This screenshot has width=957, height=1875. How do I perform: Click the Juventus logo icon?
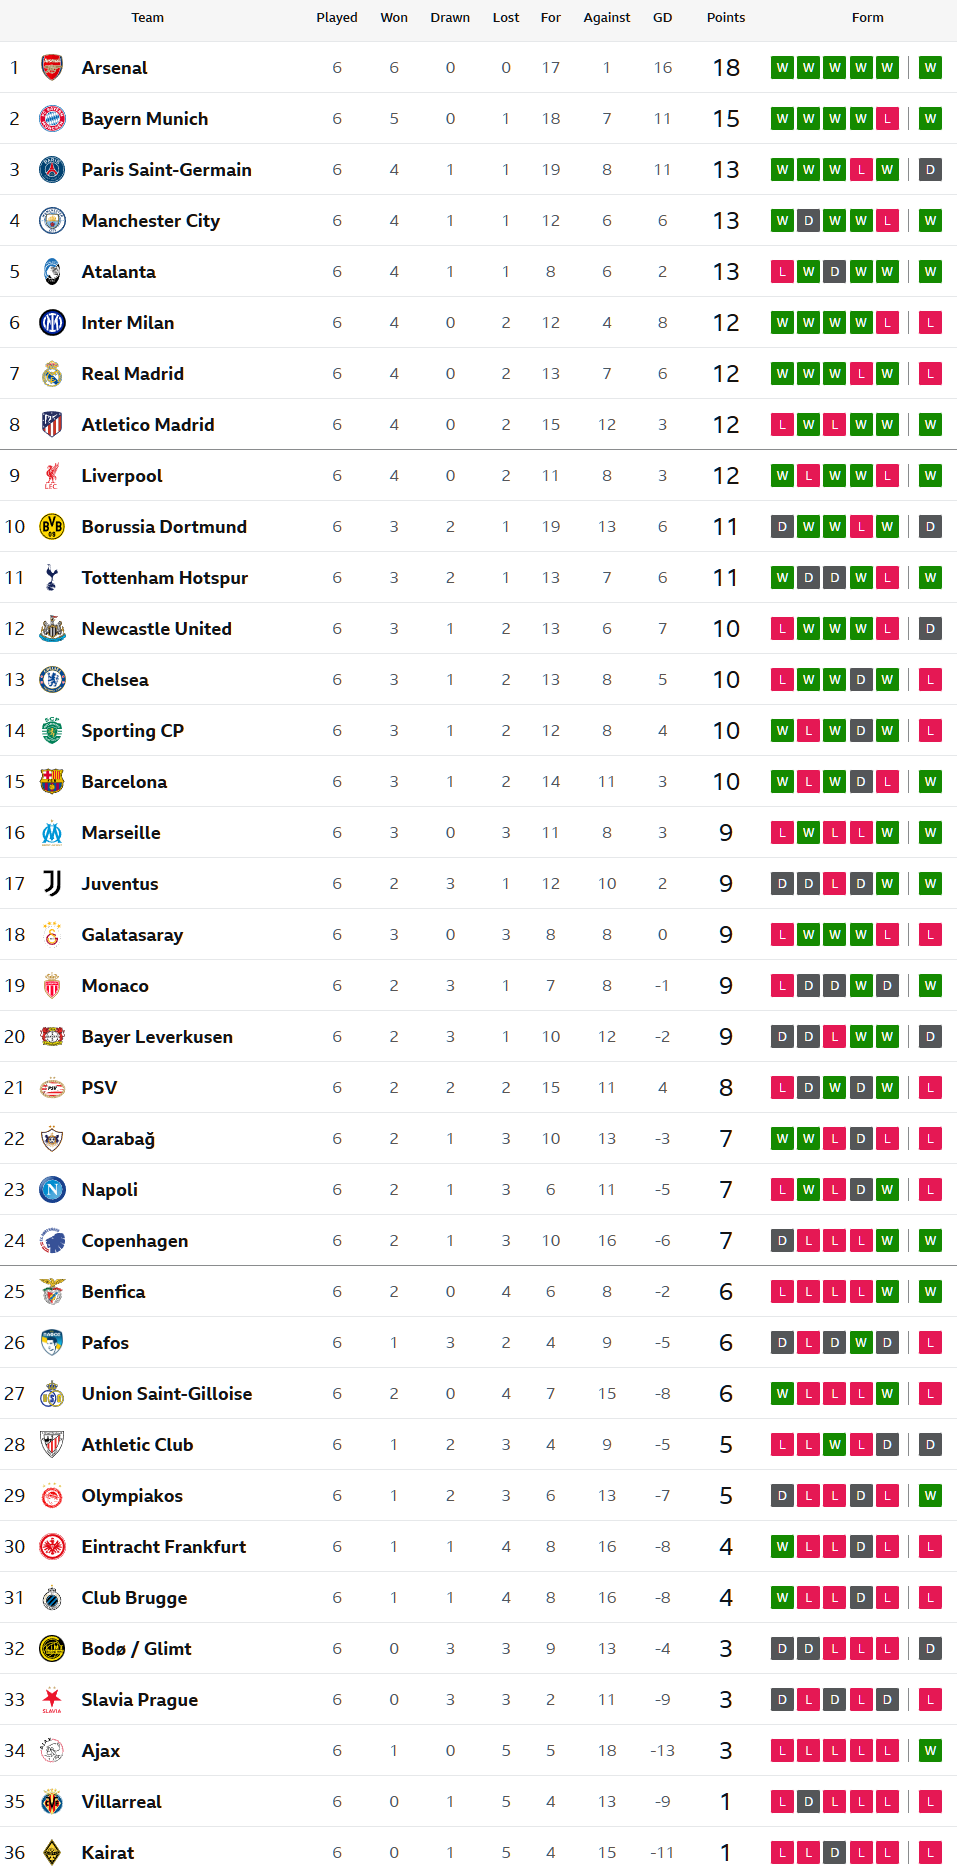tap(52, 884)
